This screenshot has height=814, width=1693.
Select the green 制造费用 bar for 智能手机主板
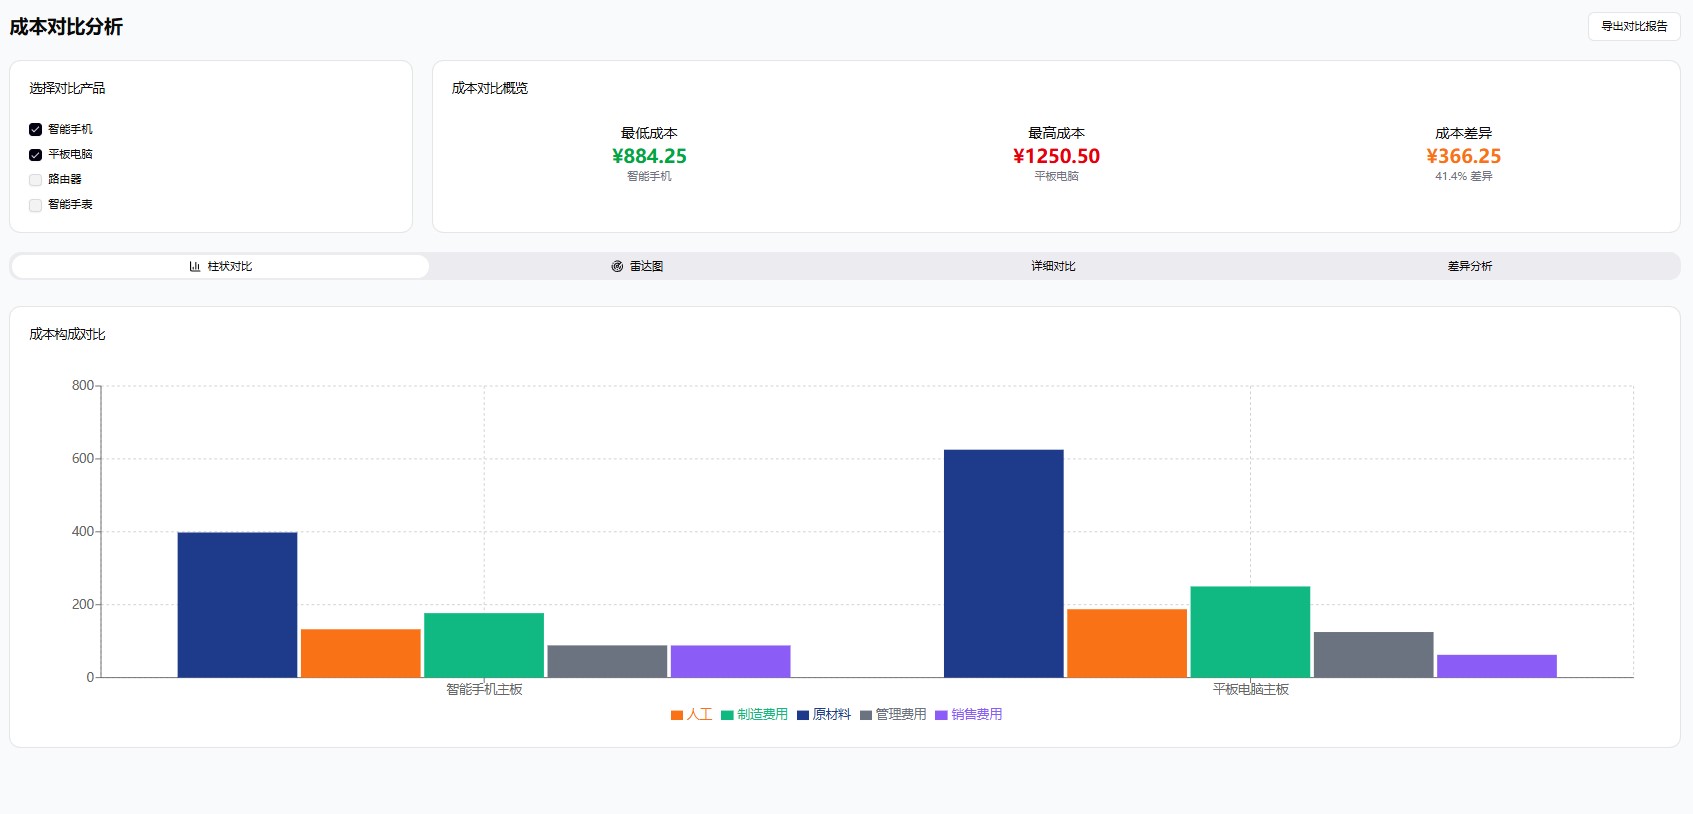pyautogui.click(x=483, y=645)
